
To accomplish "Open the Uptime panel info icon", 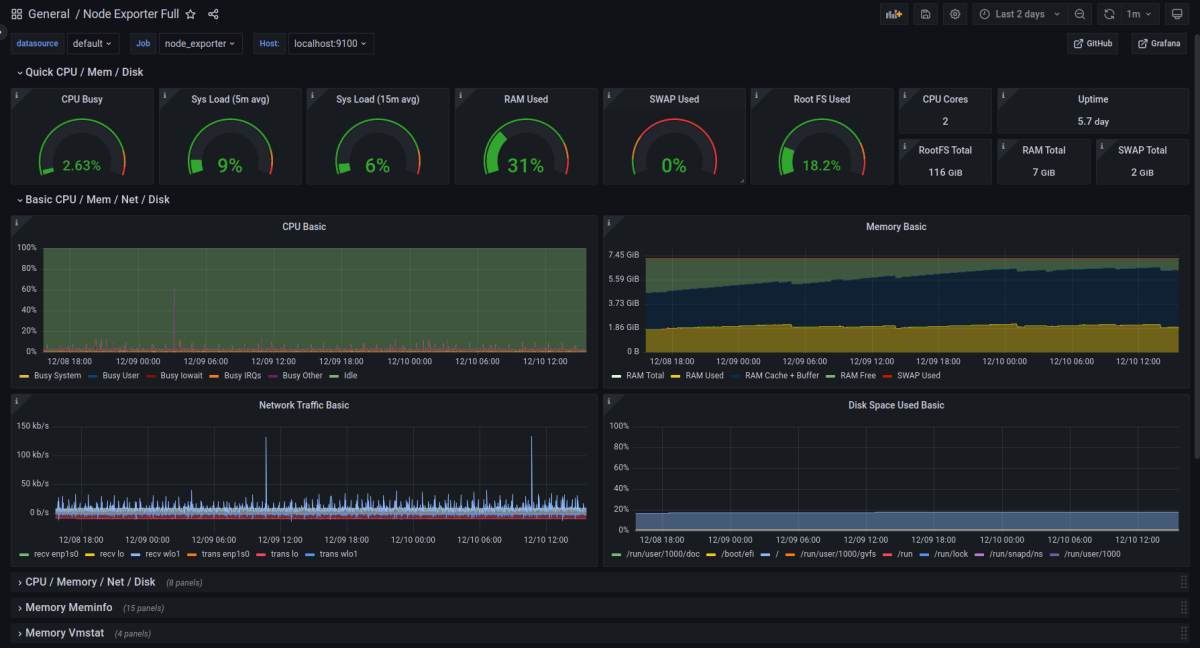I will coord(1003,95).
